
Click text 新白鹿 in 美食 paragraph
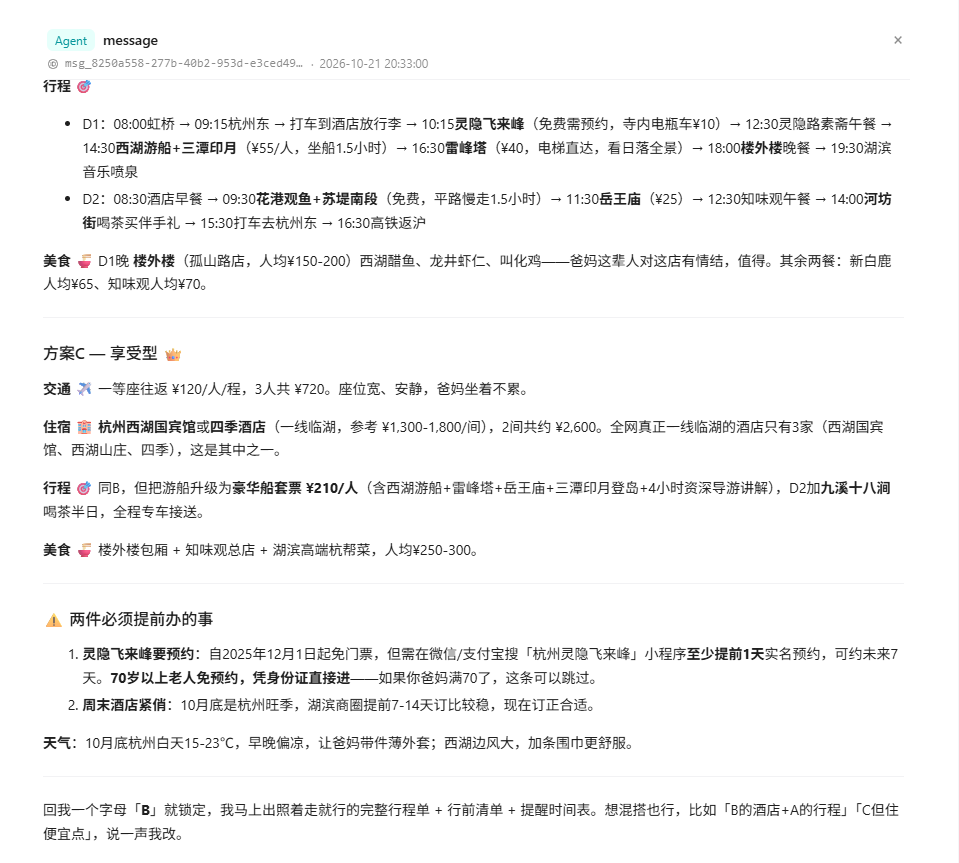870,261
